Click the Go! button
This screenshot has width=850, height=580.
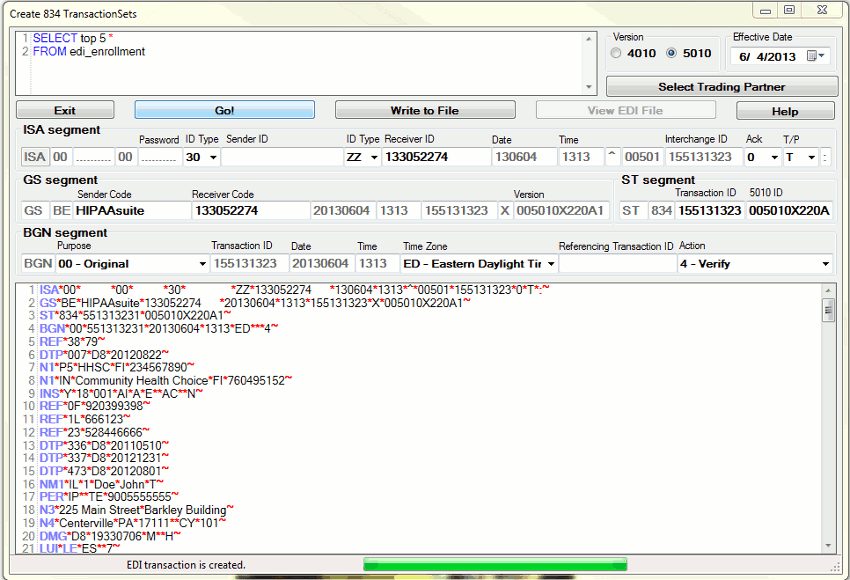coord(225,110)
